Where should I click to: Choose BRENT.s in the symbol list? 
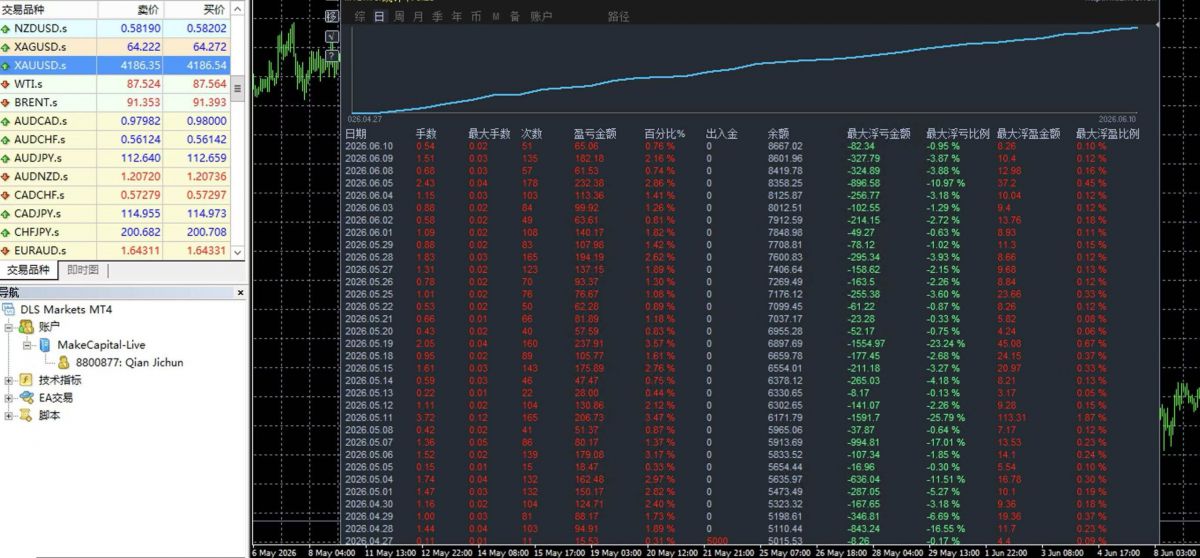click(115, 102)
